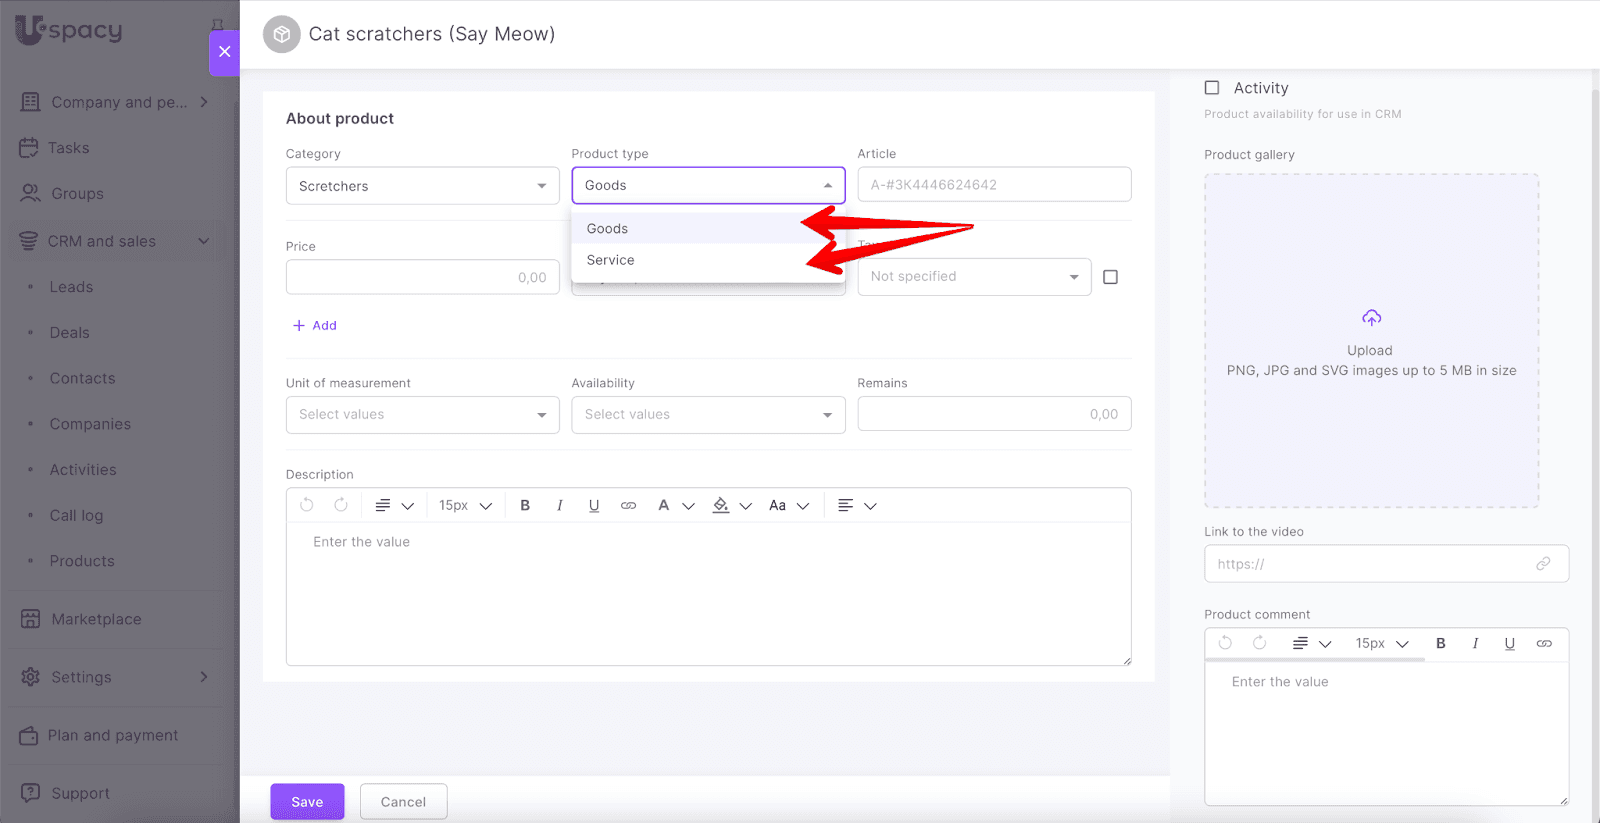Open the Availability select dropdown
The height and width of the screenshot is (823, 1600).
[x=708, y=415]
